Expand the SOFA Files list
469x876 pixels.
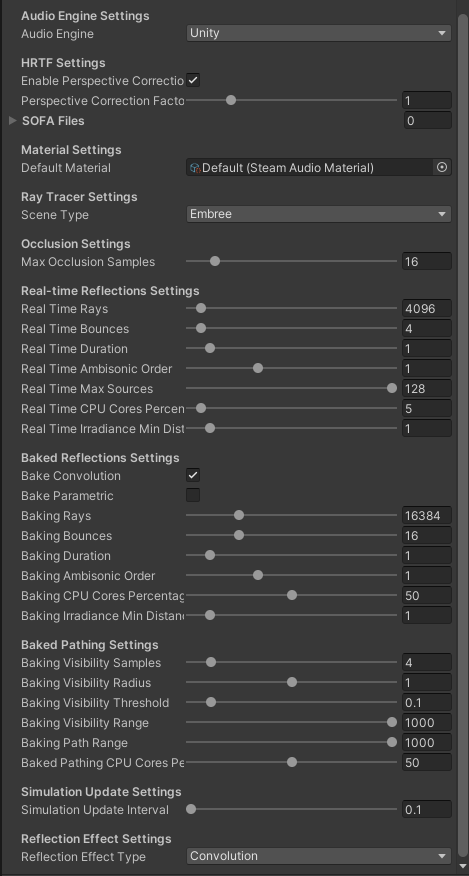click(13, 121)
